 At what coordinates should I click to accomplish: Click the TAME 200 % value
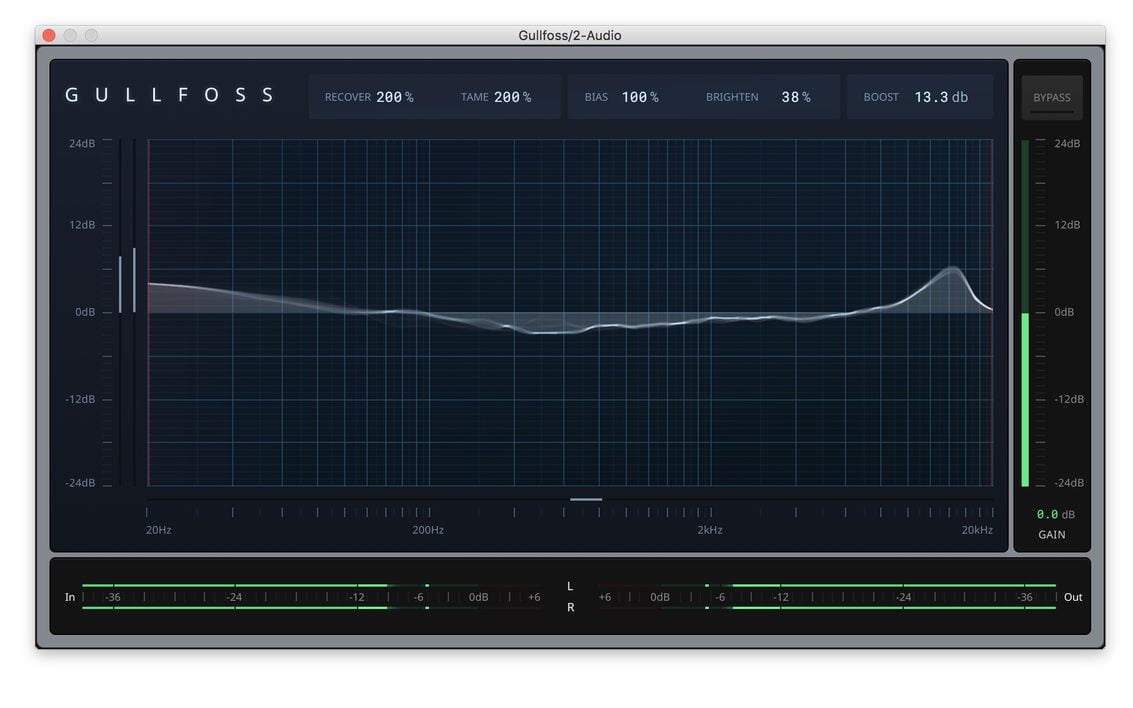tap(512, 97)
